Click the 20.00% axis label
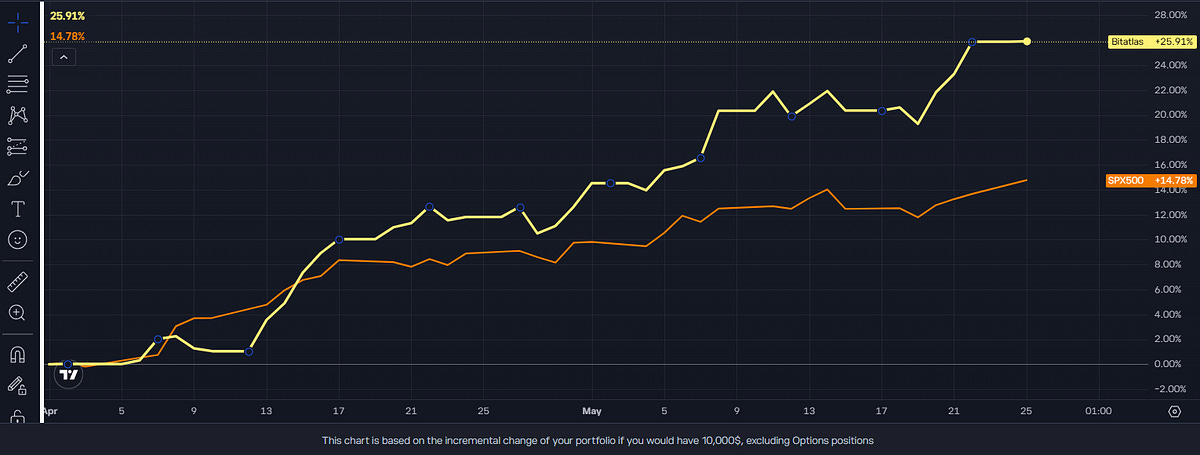 tap(1170, 114)
